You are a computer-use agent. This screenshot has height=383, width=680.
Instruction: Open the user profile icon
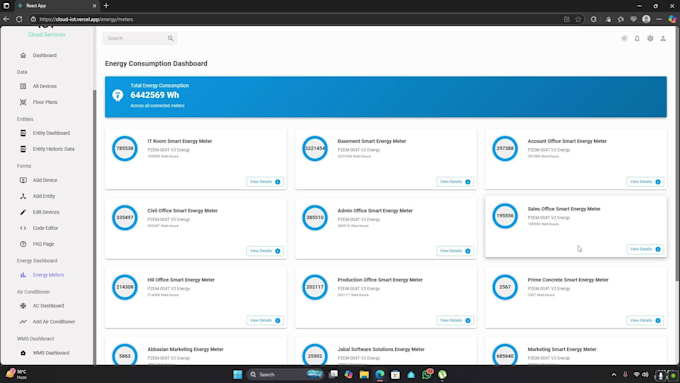pyautogui.click(x=663, y=38)
